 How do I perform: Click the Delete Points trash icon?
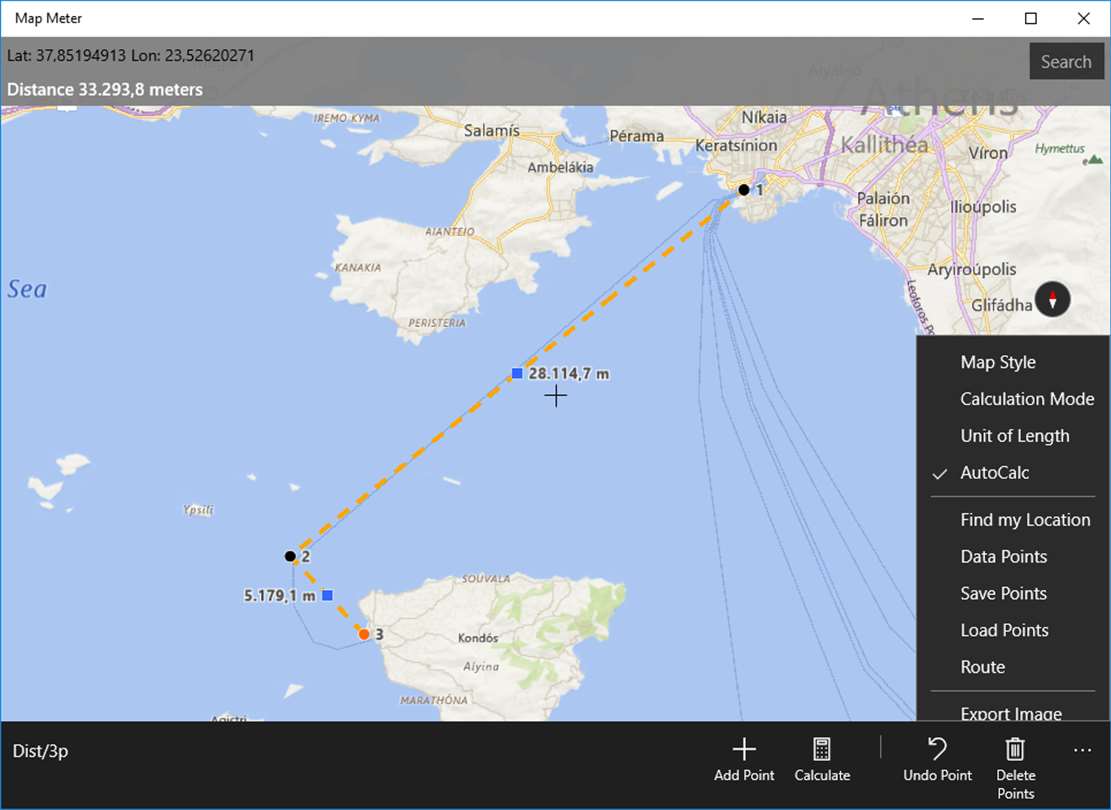[x=1015, y=749]
